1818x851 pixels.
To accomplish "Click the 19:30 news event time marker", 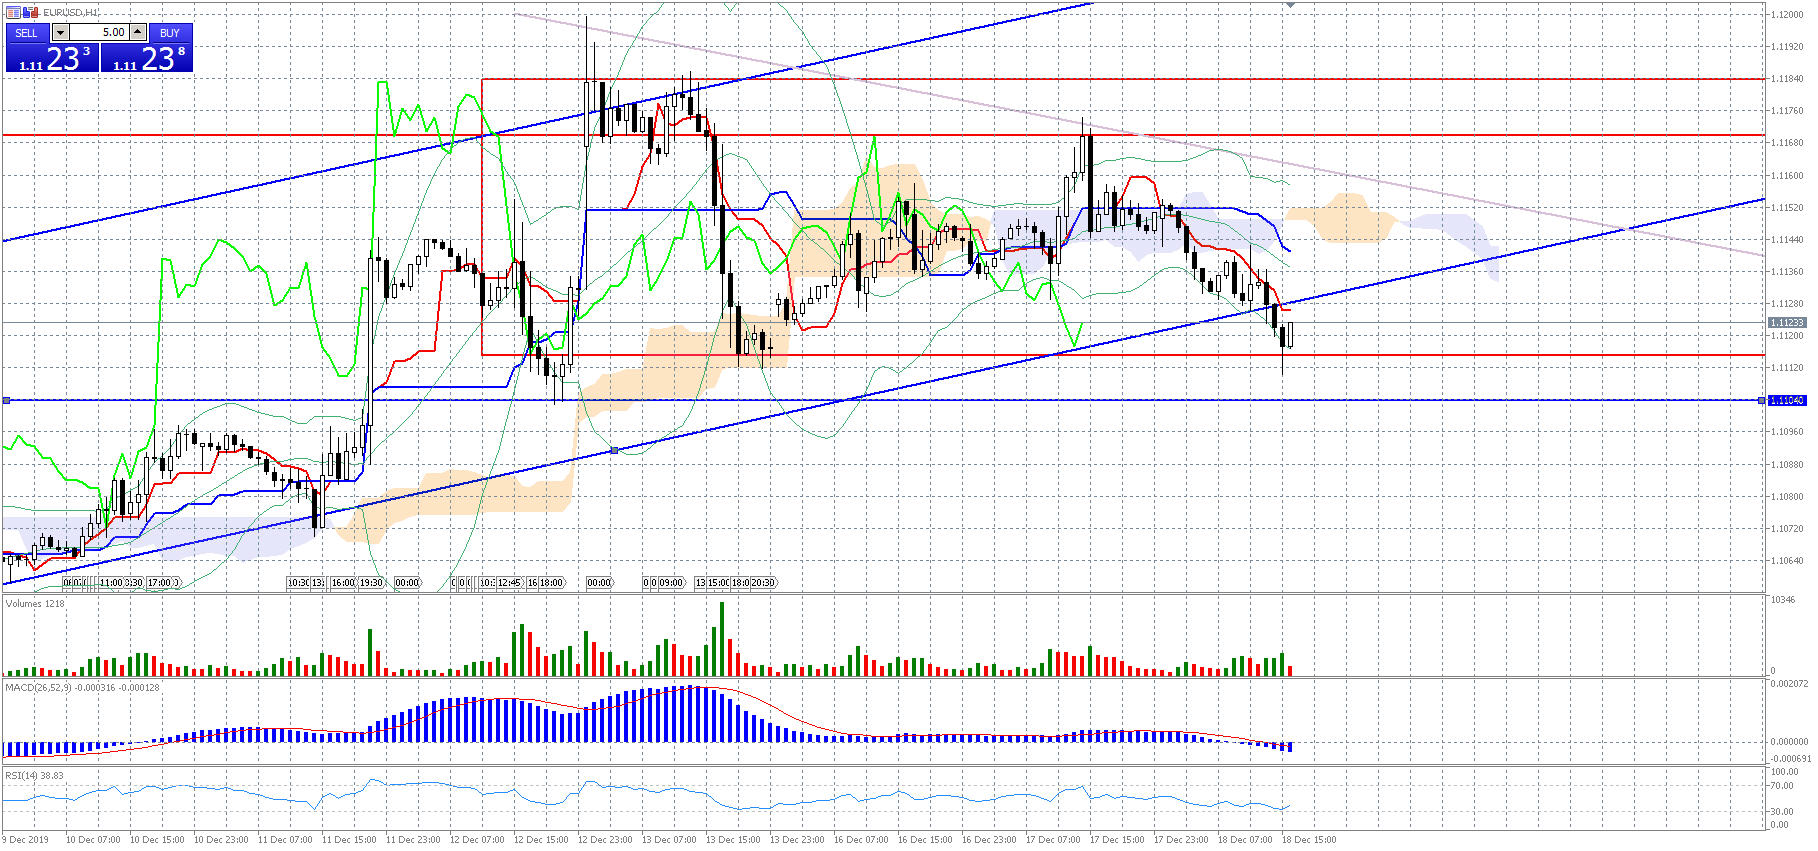I will click(371, 582).
